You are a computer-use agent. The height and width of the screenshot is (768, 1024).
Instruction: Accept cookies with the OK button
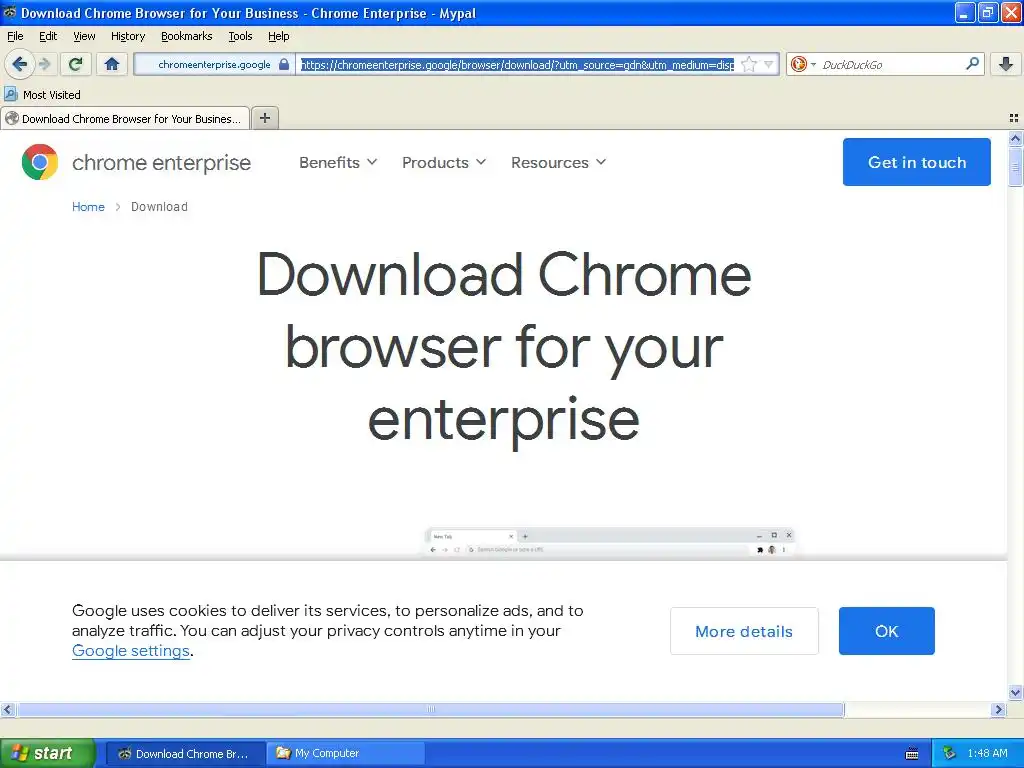(x=887, y=631)
